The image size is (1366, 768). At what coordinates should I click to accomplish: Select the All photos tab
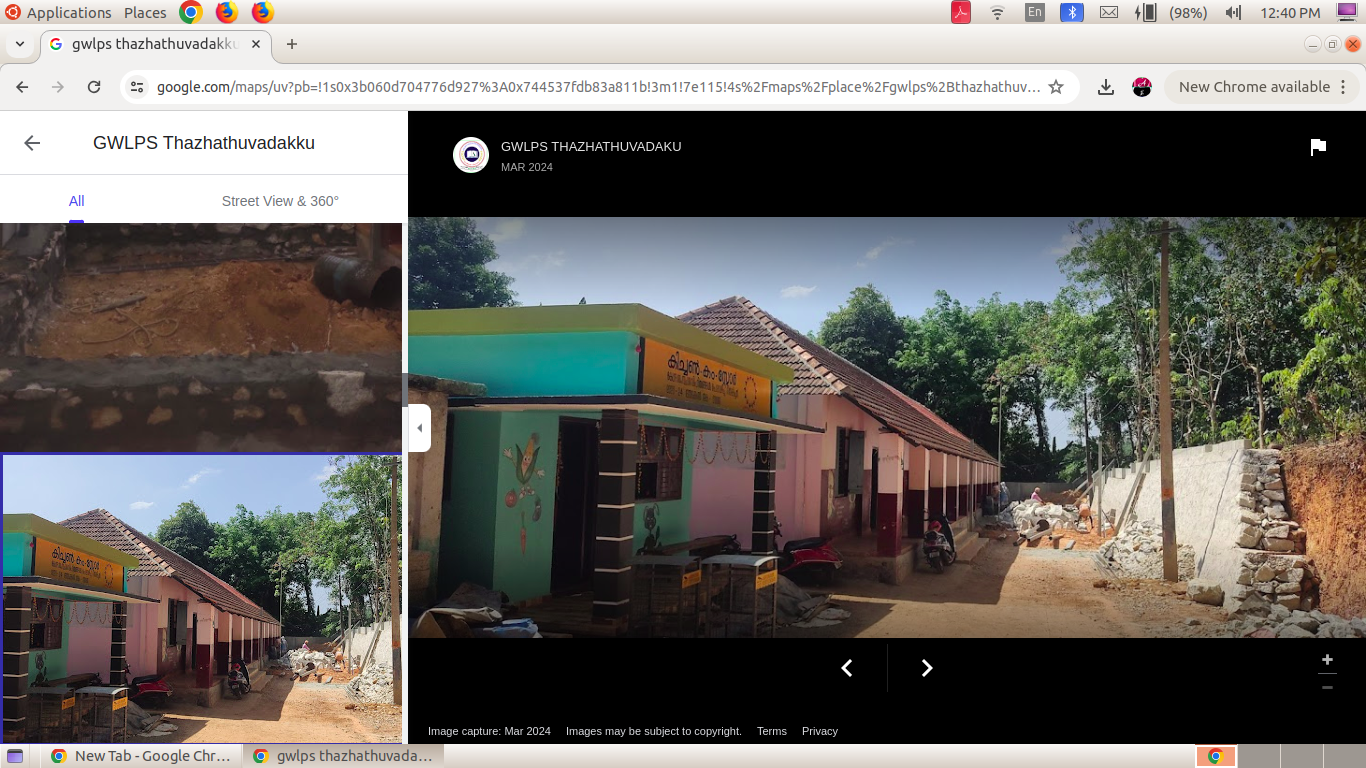76,201
